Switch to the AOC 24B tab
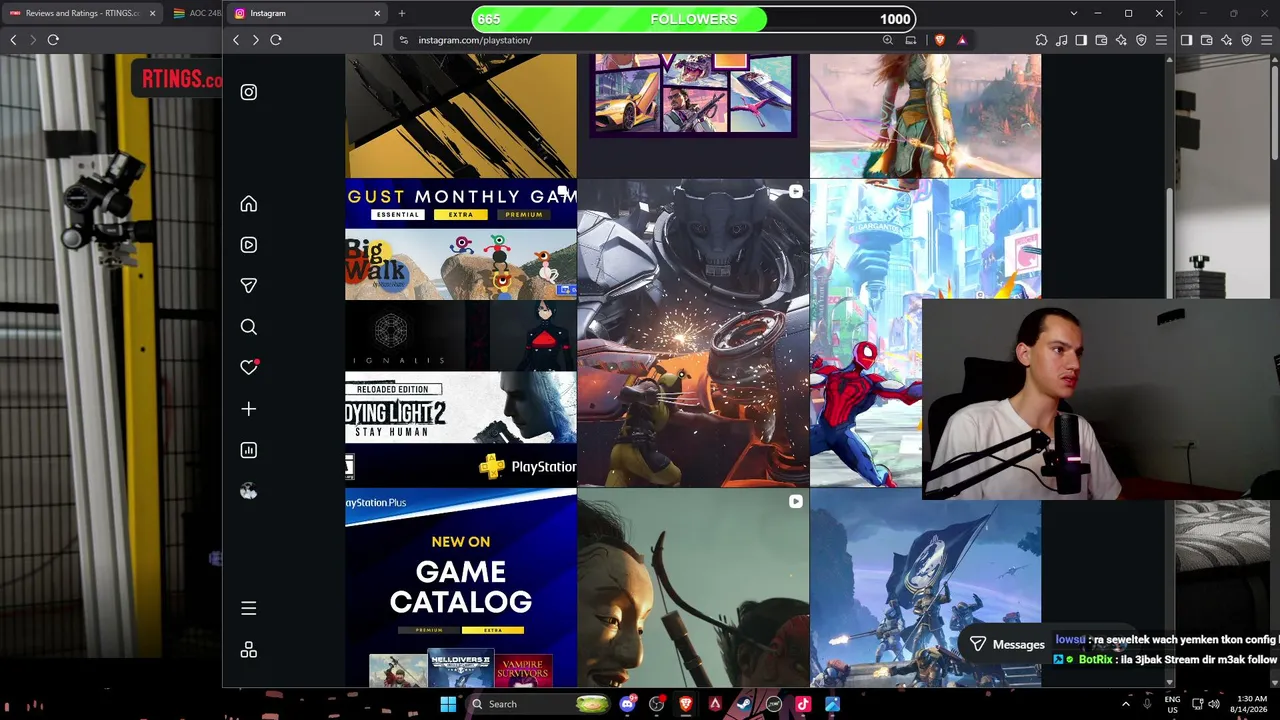This screenshot has width=1280, height=720. tap(195, 13)
